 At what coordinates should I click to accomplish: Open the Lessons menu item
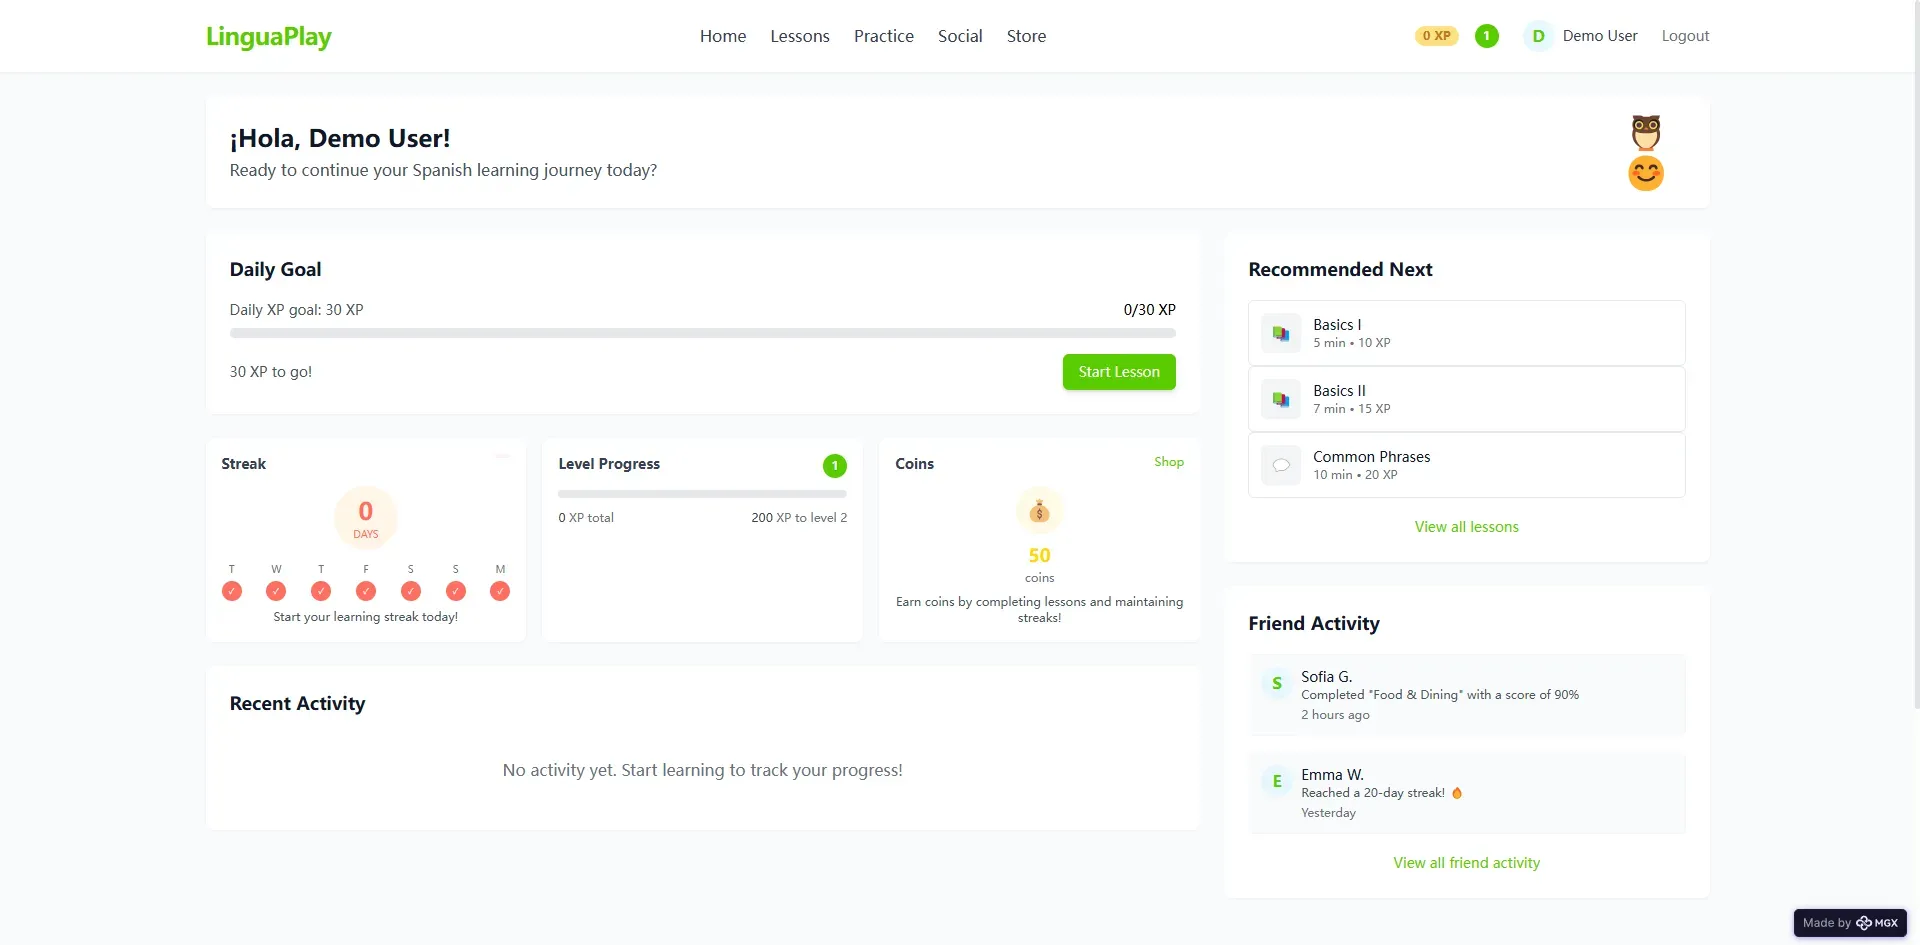pos(799,36)
